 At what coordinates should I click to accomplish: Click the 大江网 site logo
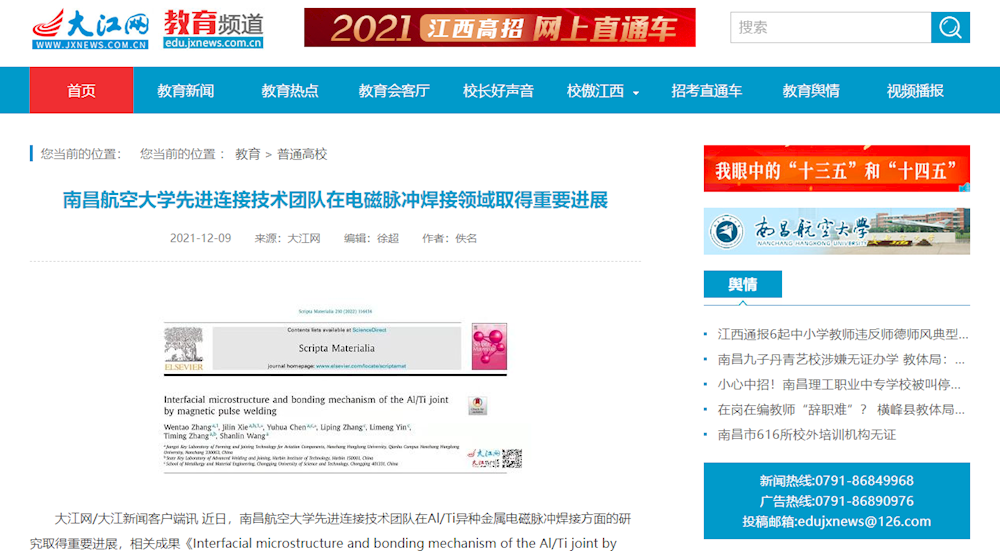[90, 28]
